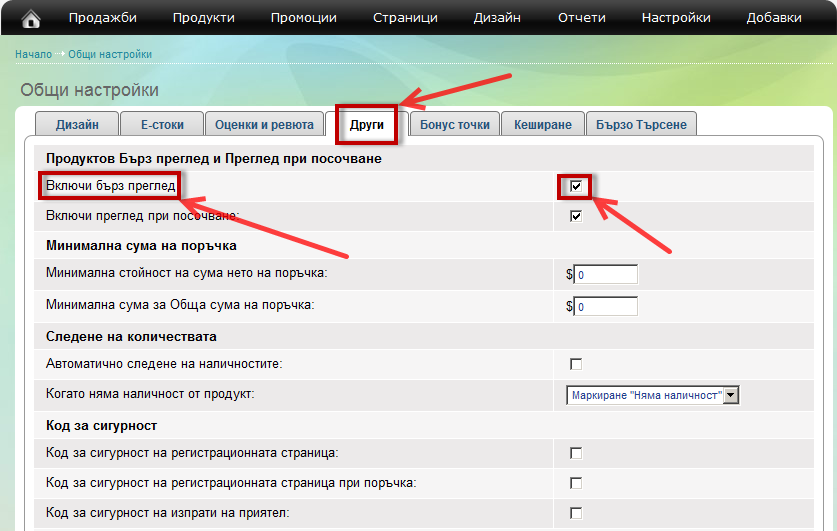Switch to the Дизайн settings tab
837x531 pixels.
[76, 125]
